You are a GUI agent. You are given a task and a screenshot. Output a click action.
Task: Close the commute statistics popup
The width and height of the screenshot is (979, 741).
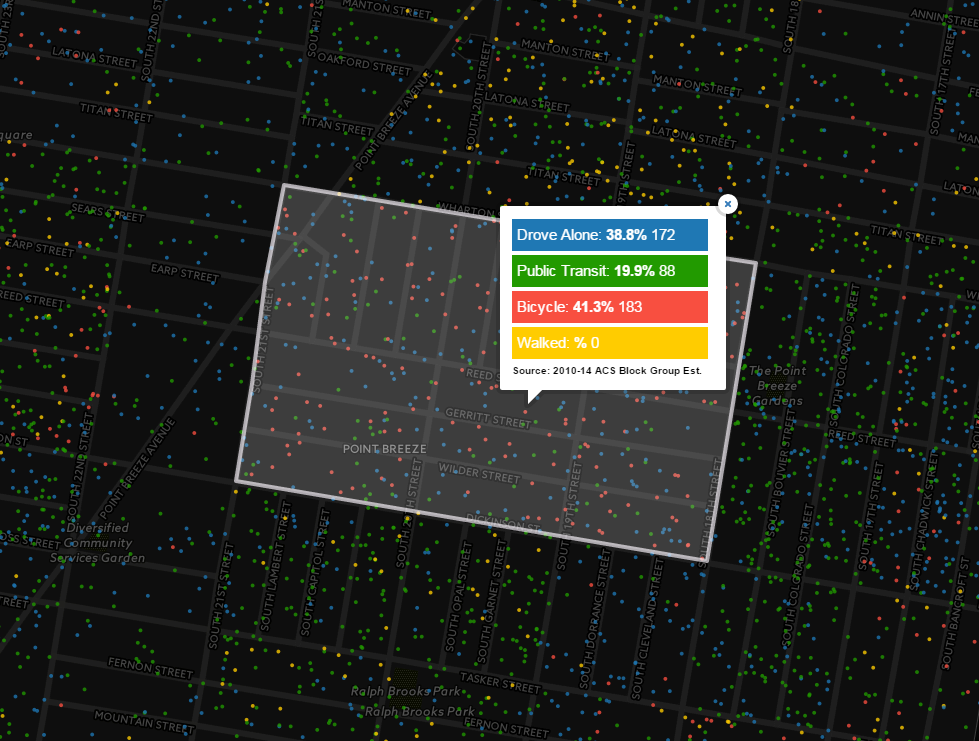(728, 204)
